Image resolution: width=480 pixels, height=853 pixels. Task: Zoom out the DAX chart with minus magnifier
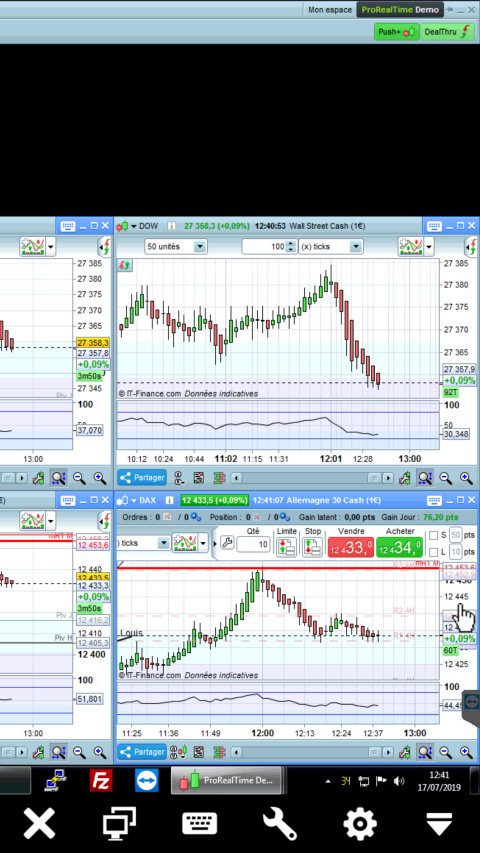445,752
